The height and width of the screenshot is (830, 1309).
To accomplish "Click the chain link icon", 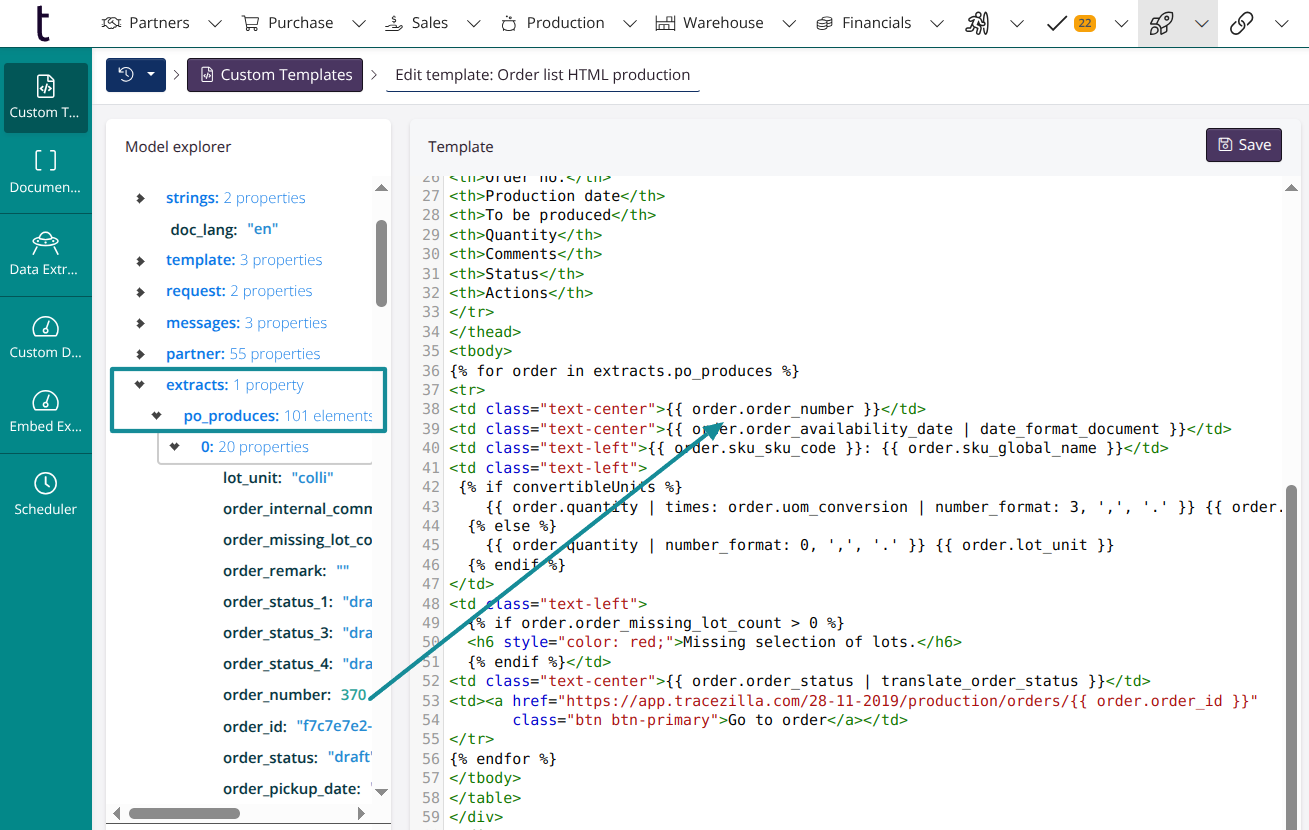I will pos(1242,23).
